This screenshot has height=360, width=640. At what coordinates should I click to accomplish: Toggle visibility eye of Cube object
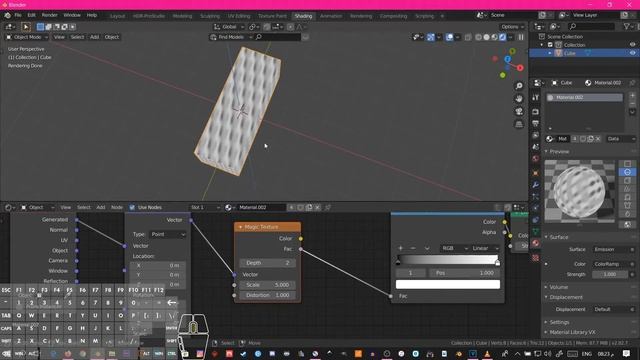pyautogui.click(x=632, y=53)
